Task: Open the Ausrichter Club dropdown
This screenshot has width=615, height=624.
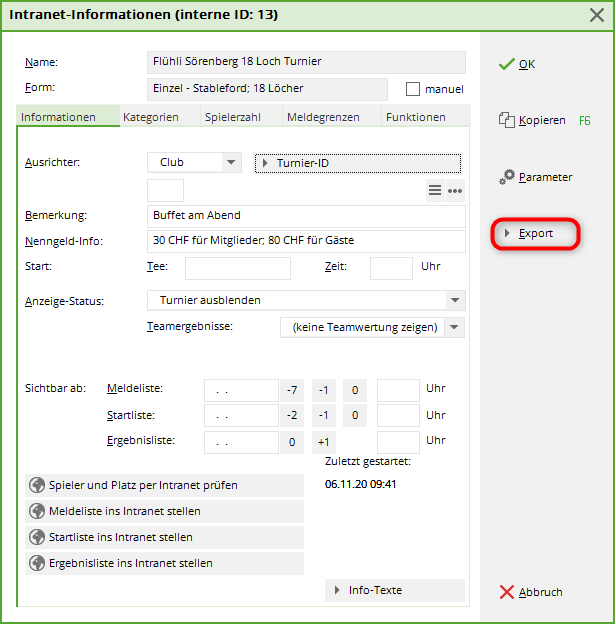Action: [231, 163]
